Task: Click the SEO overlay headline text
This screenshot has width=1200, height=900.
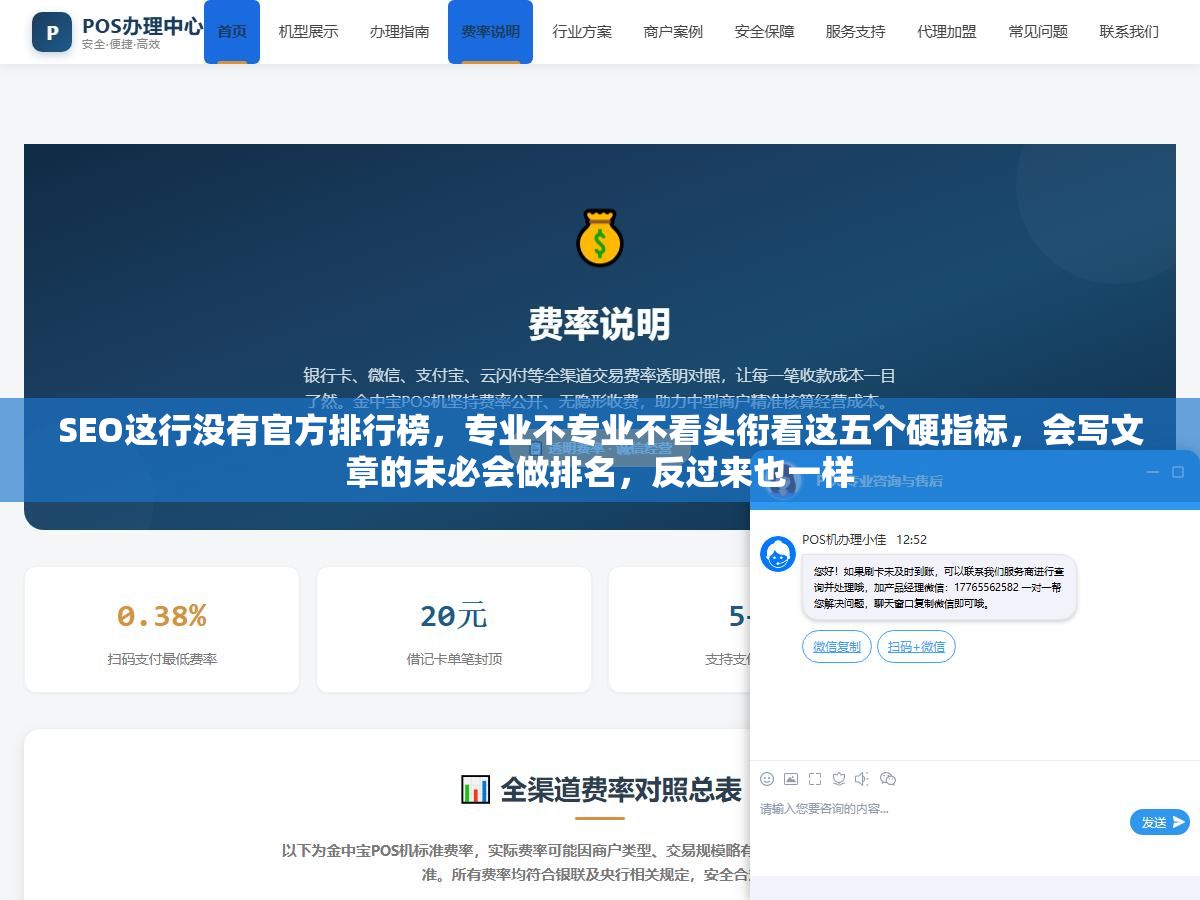Action: coord(600,451)
